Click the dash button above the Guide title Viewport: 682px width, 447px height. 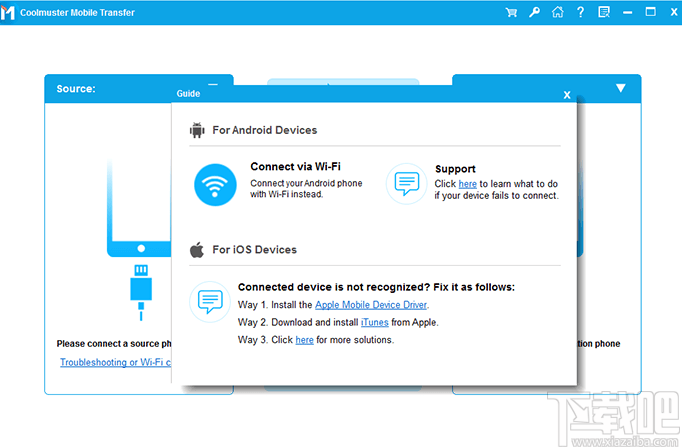click(x=213, y=84)
